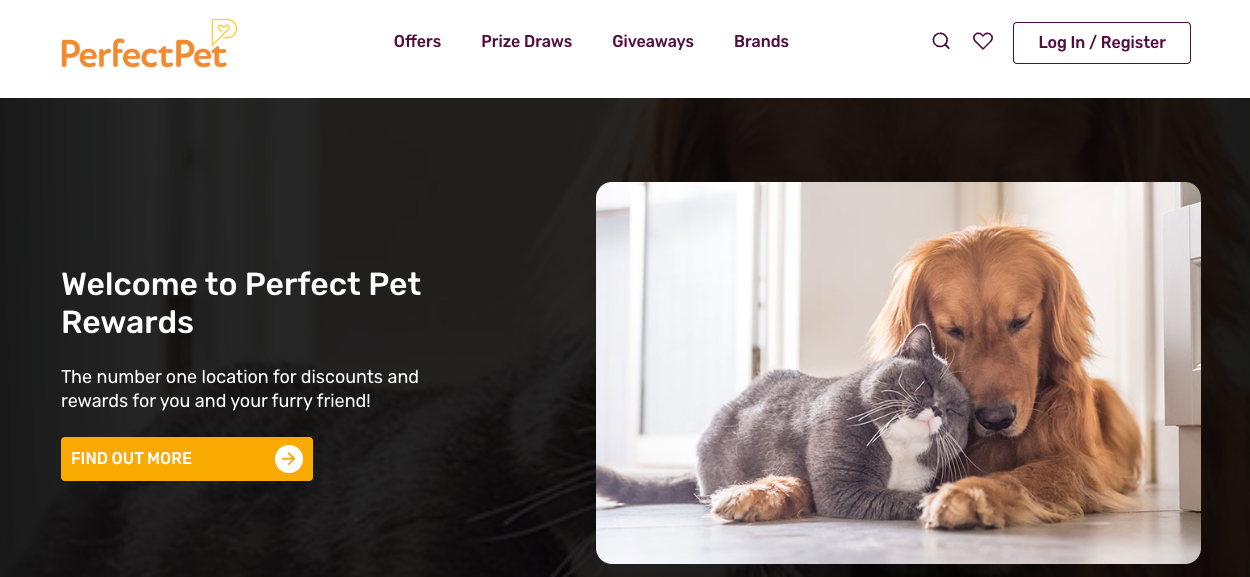Open the Offers menu item
Screen dimensions: 1250x577
click(417, 42)
